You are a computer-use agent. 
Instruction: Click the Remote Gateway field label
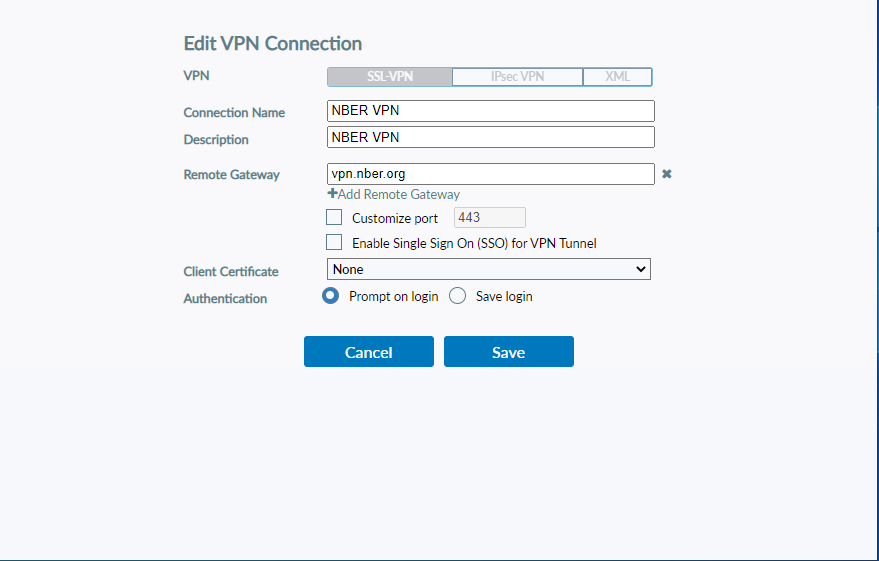(x=231, y=175)
